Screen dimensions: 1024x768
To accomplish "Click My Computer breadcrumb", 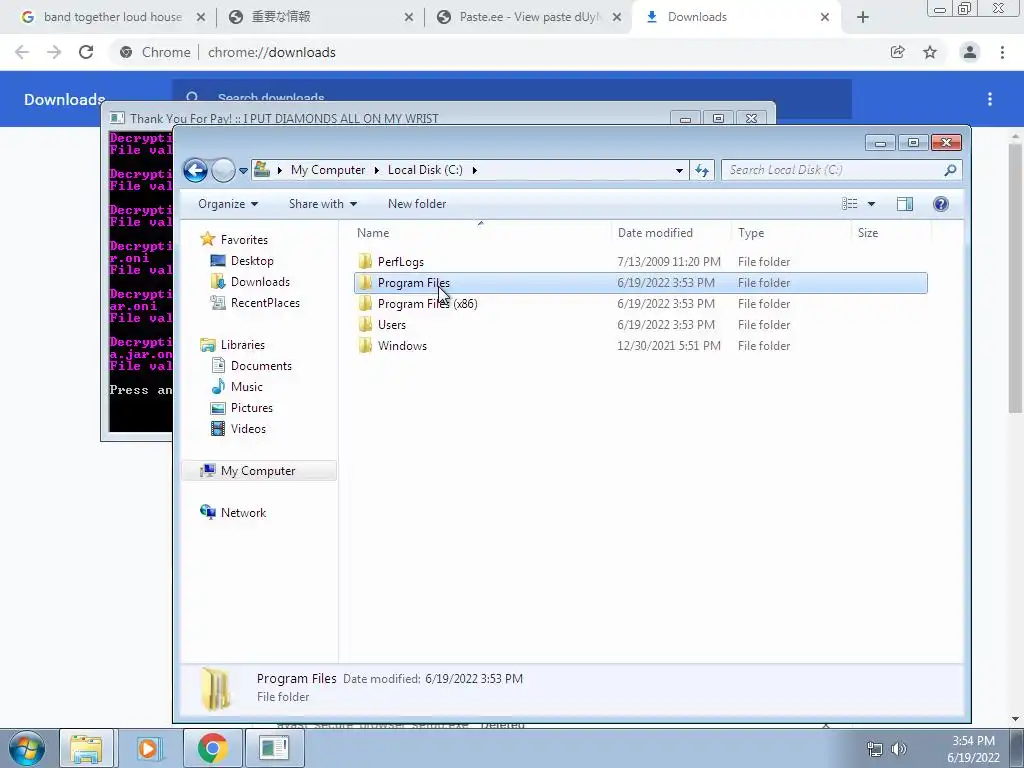I will [328, 170].
